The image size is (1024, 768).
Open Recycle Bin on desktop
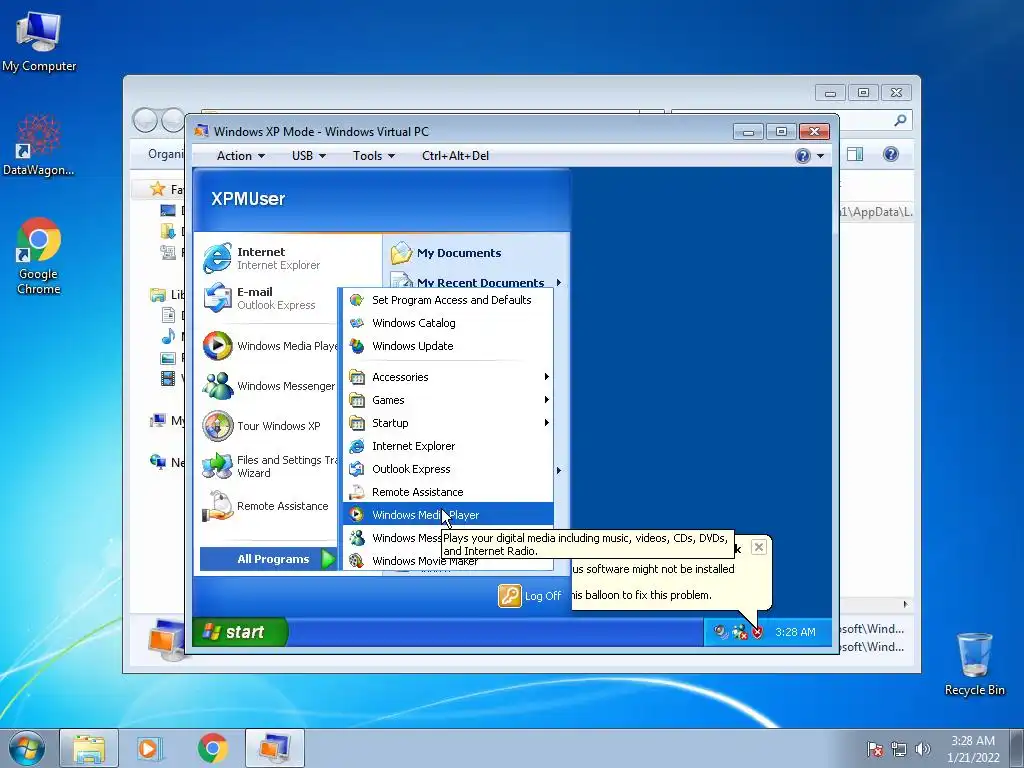point(974,664)
